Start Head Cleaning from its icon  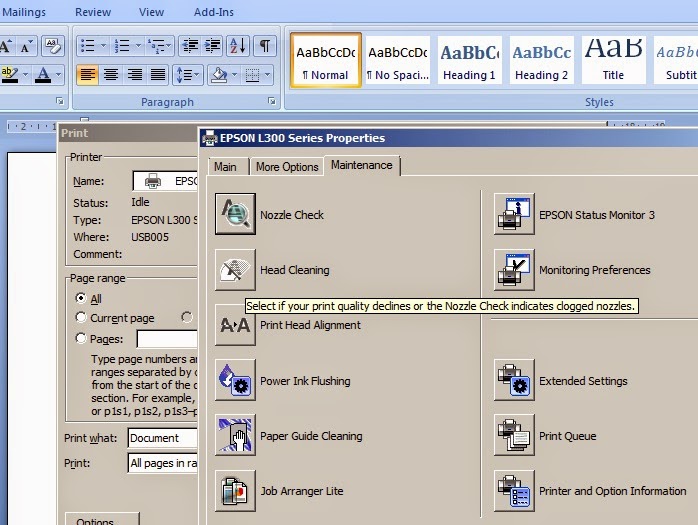(235, 270)
